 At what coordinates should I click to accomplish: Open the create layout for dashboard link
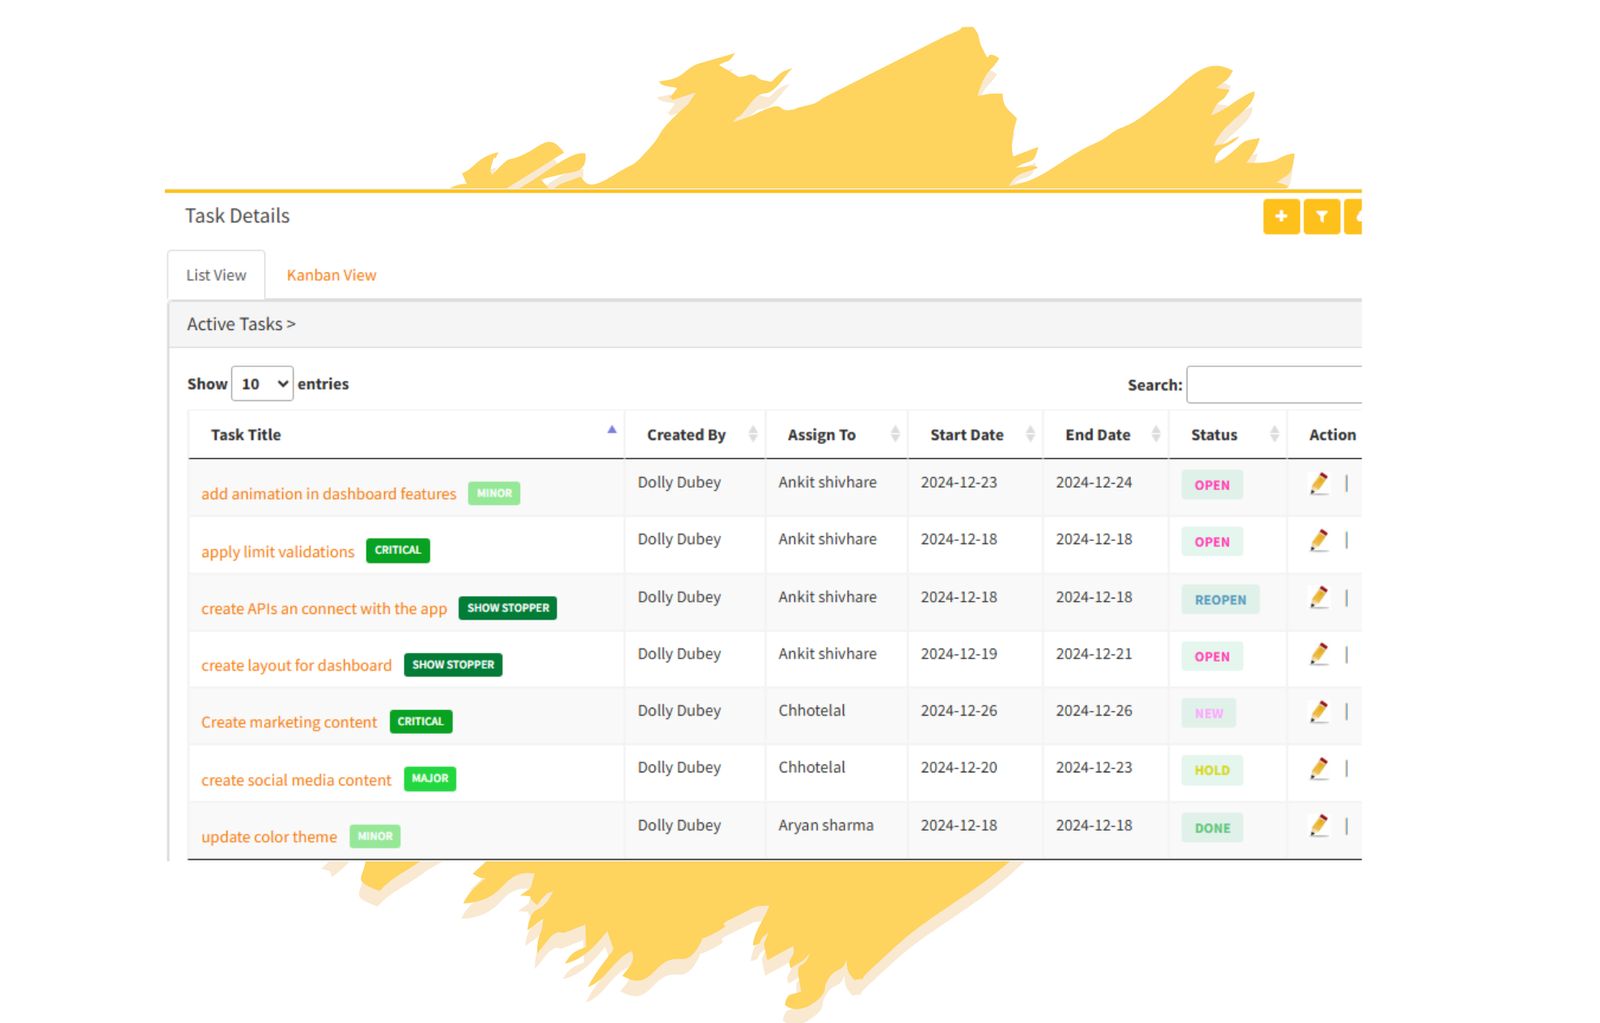point(296,666)
